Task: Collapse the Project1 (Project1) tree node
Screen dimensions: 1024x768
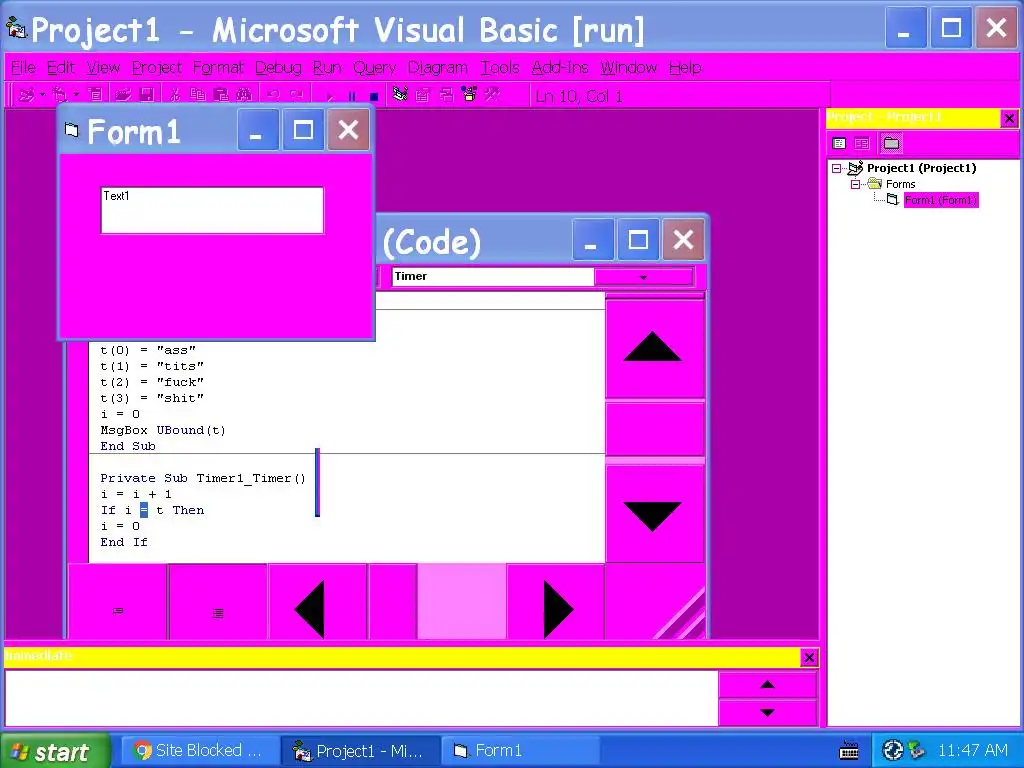Action: click(x=837, y=168)
